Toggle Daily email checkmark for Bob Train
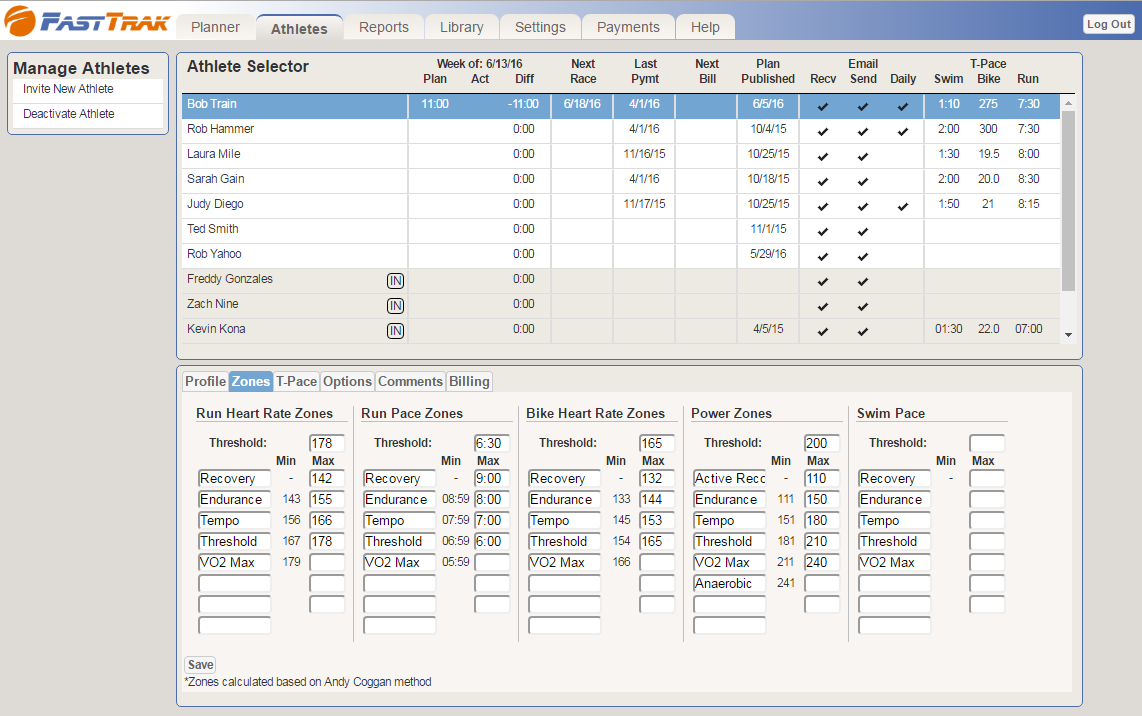Screen dimensions: 1142x716 (x=903, y=106)
